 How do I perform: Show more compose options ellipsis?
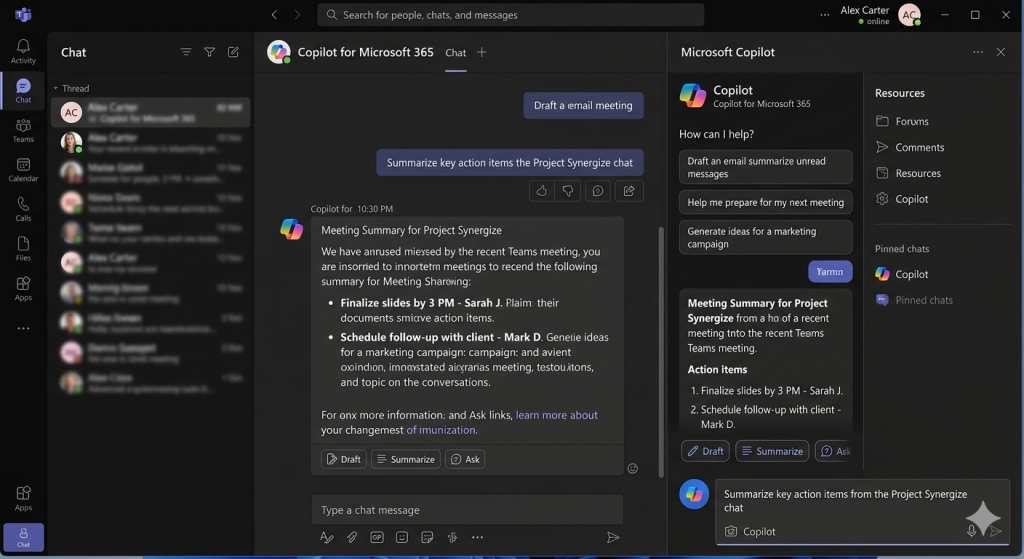(x=477, y=537)
